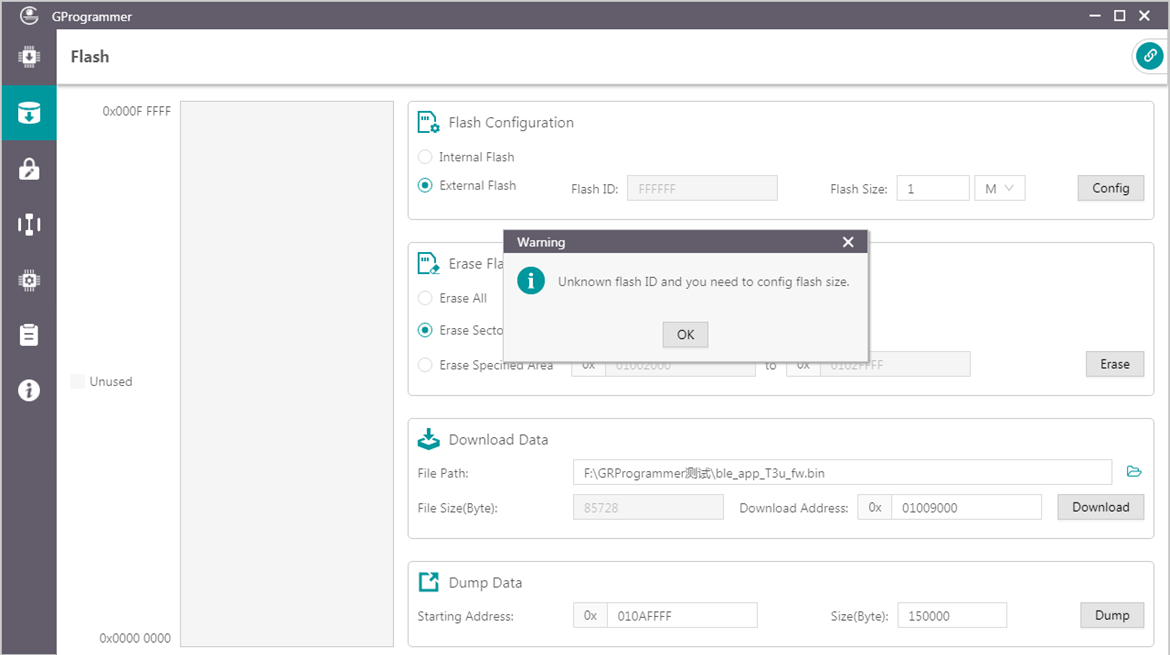Click the Download Address input field
Viewport: 1170px width, 655px height.
click(965, 508)
